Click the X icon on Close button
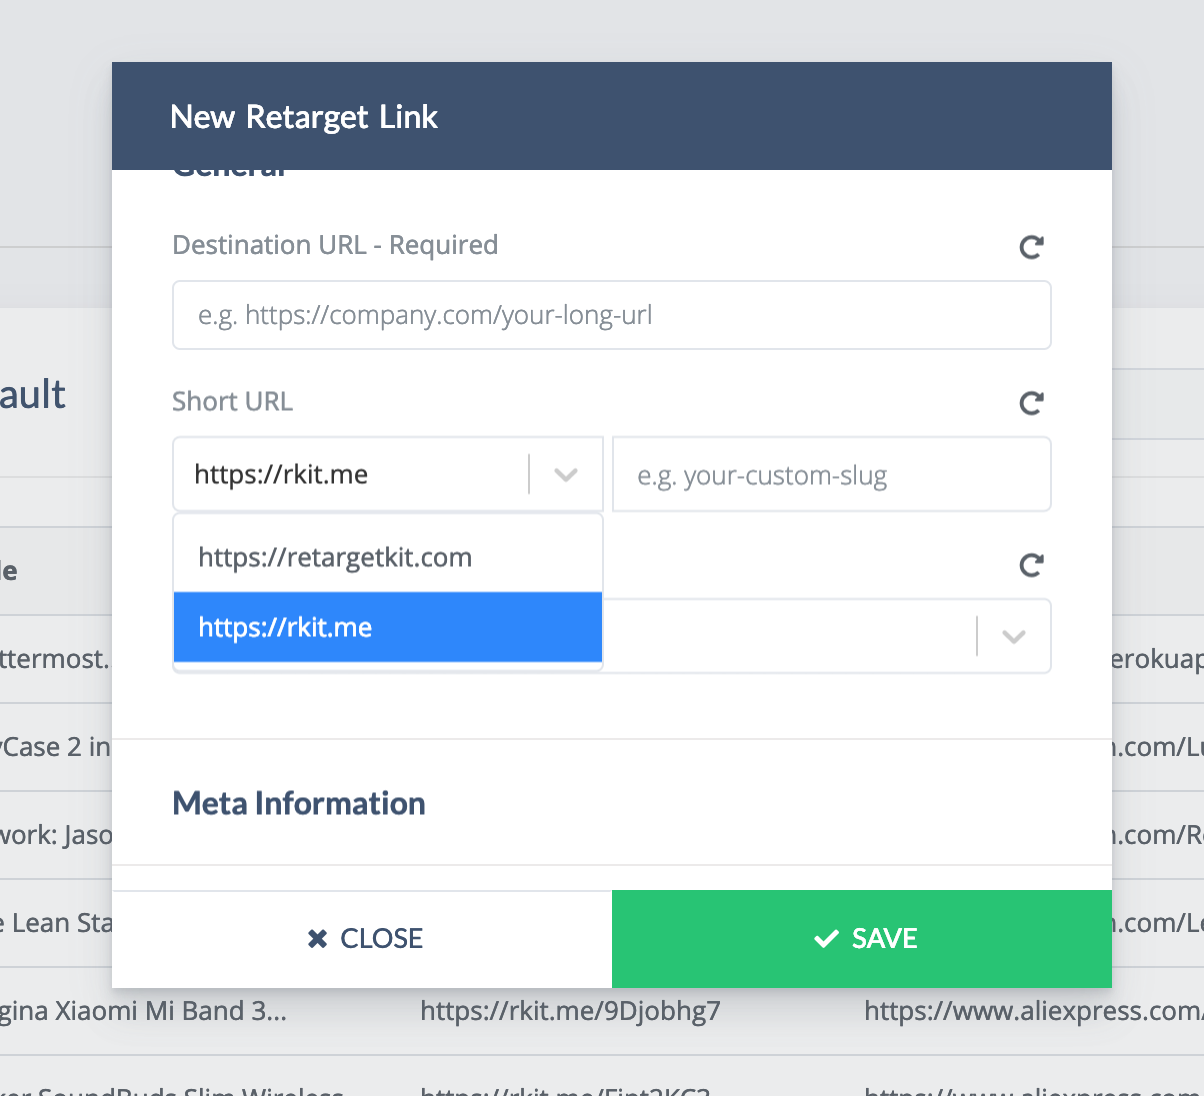 [x=317, y=939]
